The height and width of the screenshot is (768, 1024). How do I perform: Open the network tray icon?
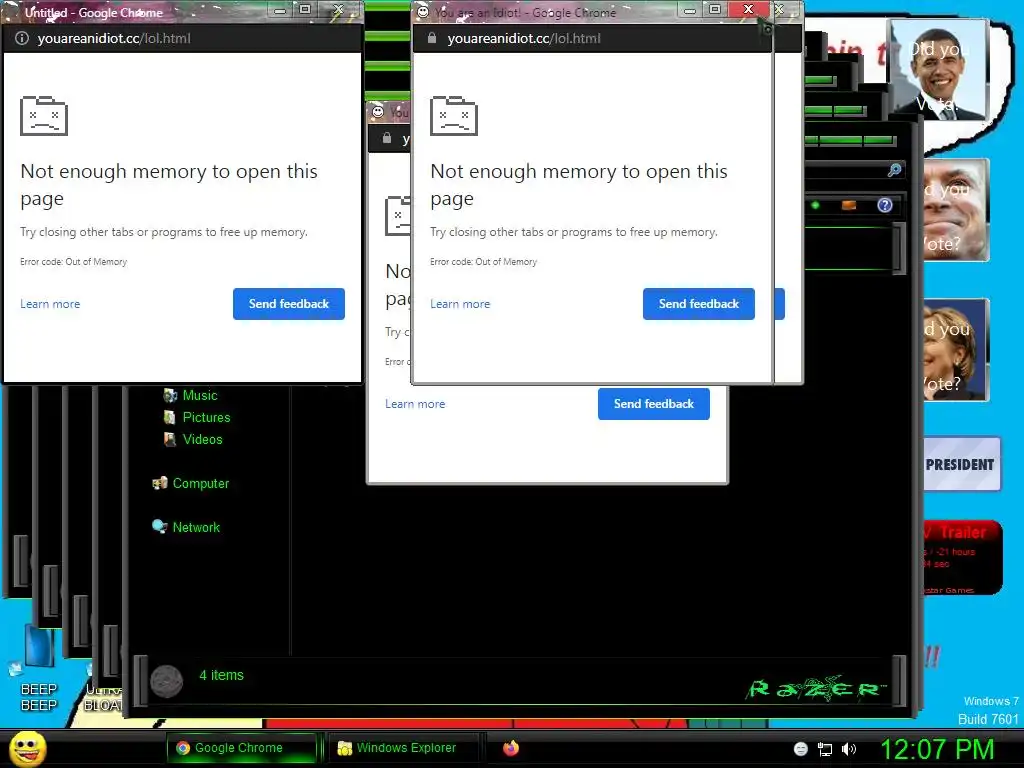click(x=825, y=749)
